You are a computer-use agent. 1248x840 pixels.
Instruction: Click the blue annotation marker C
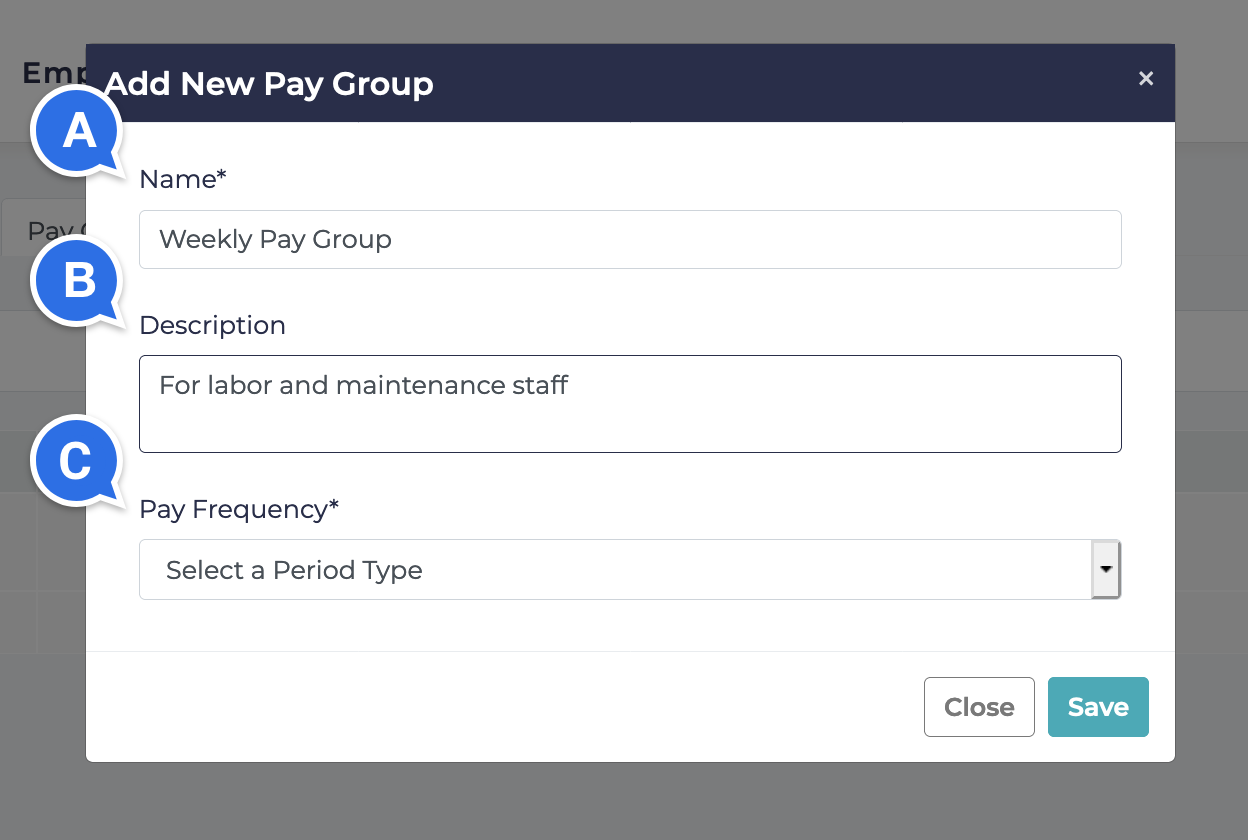[77, 461]
